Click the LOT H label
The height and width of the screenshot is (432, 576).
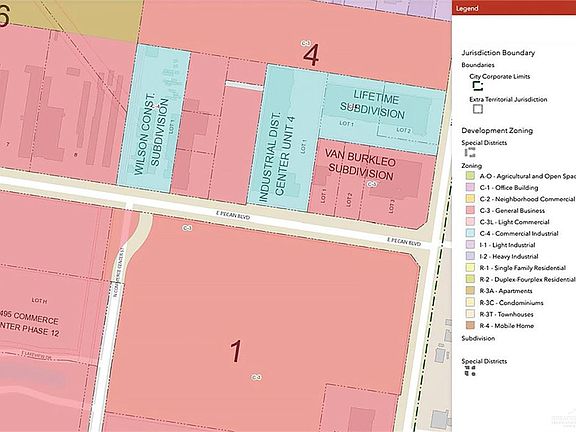(39, 300)
